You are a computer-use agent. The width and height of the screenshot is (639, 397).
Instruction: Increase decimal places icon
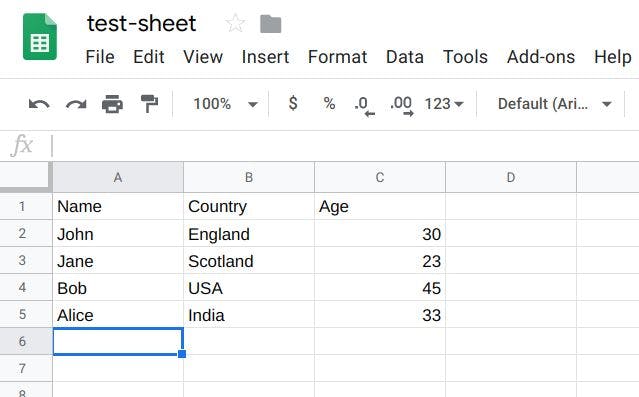(402, 106)
